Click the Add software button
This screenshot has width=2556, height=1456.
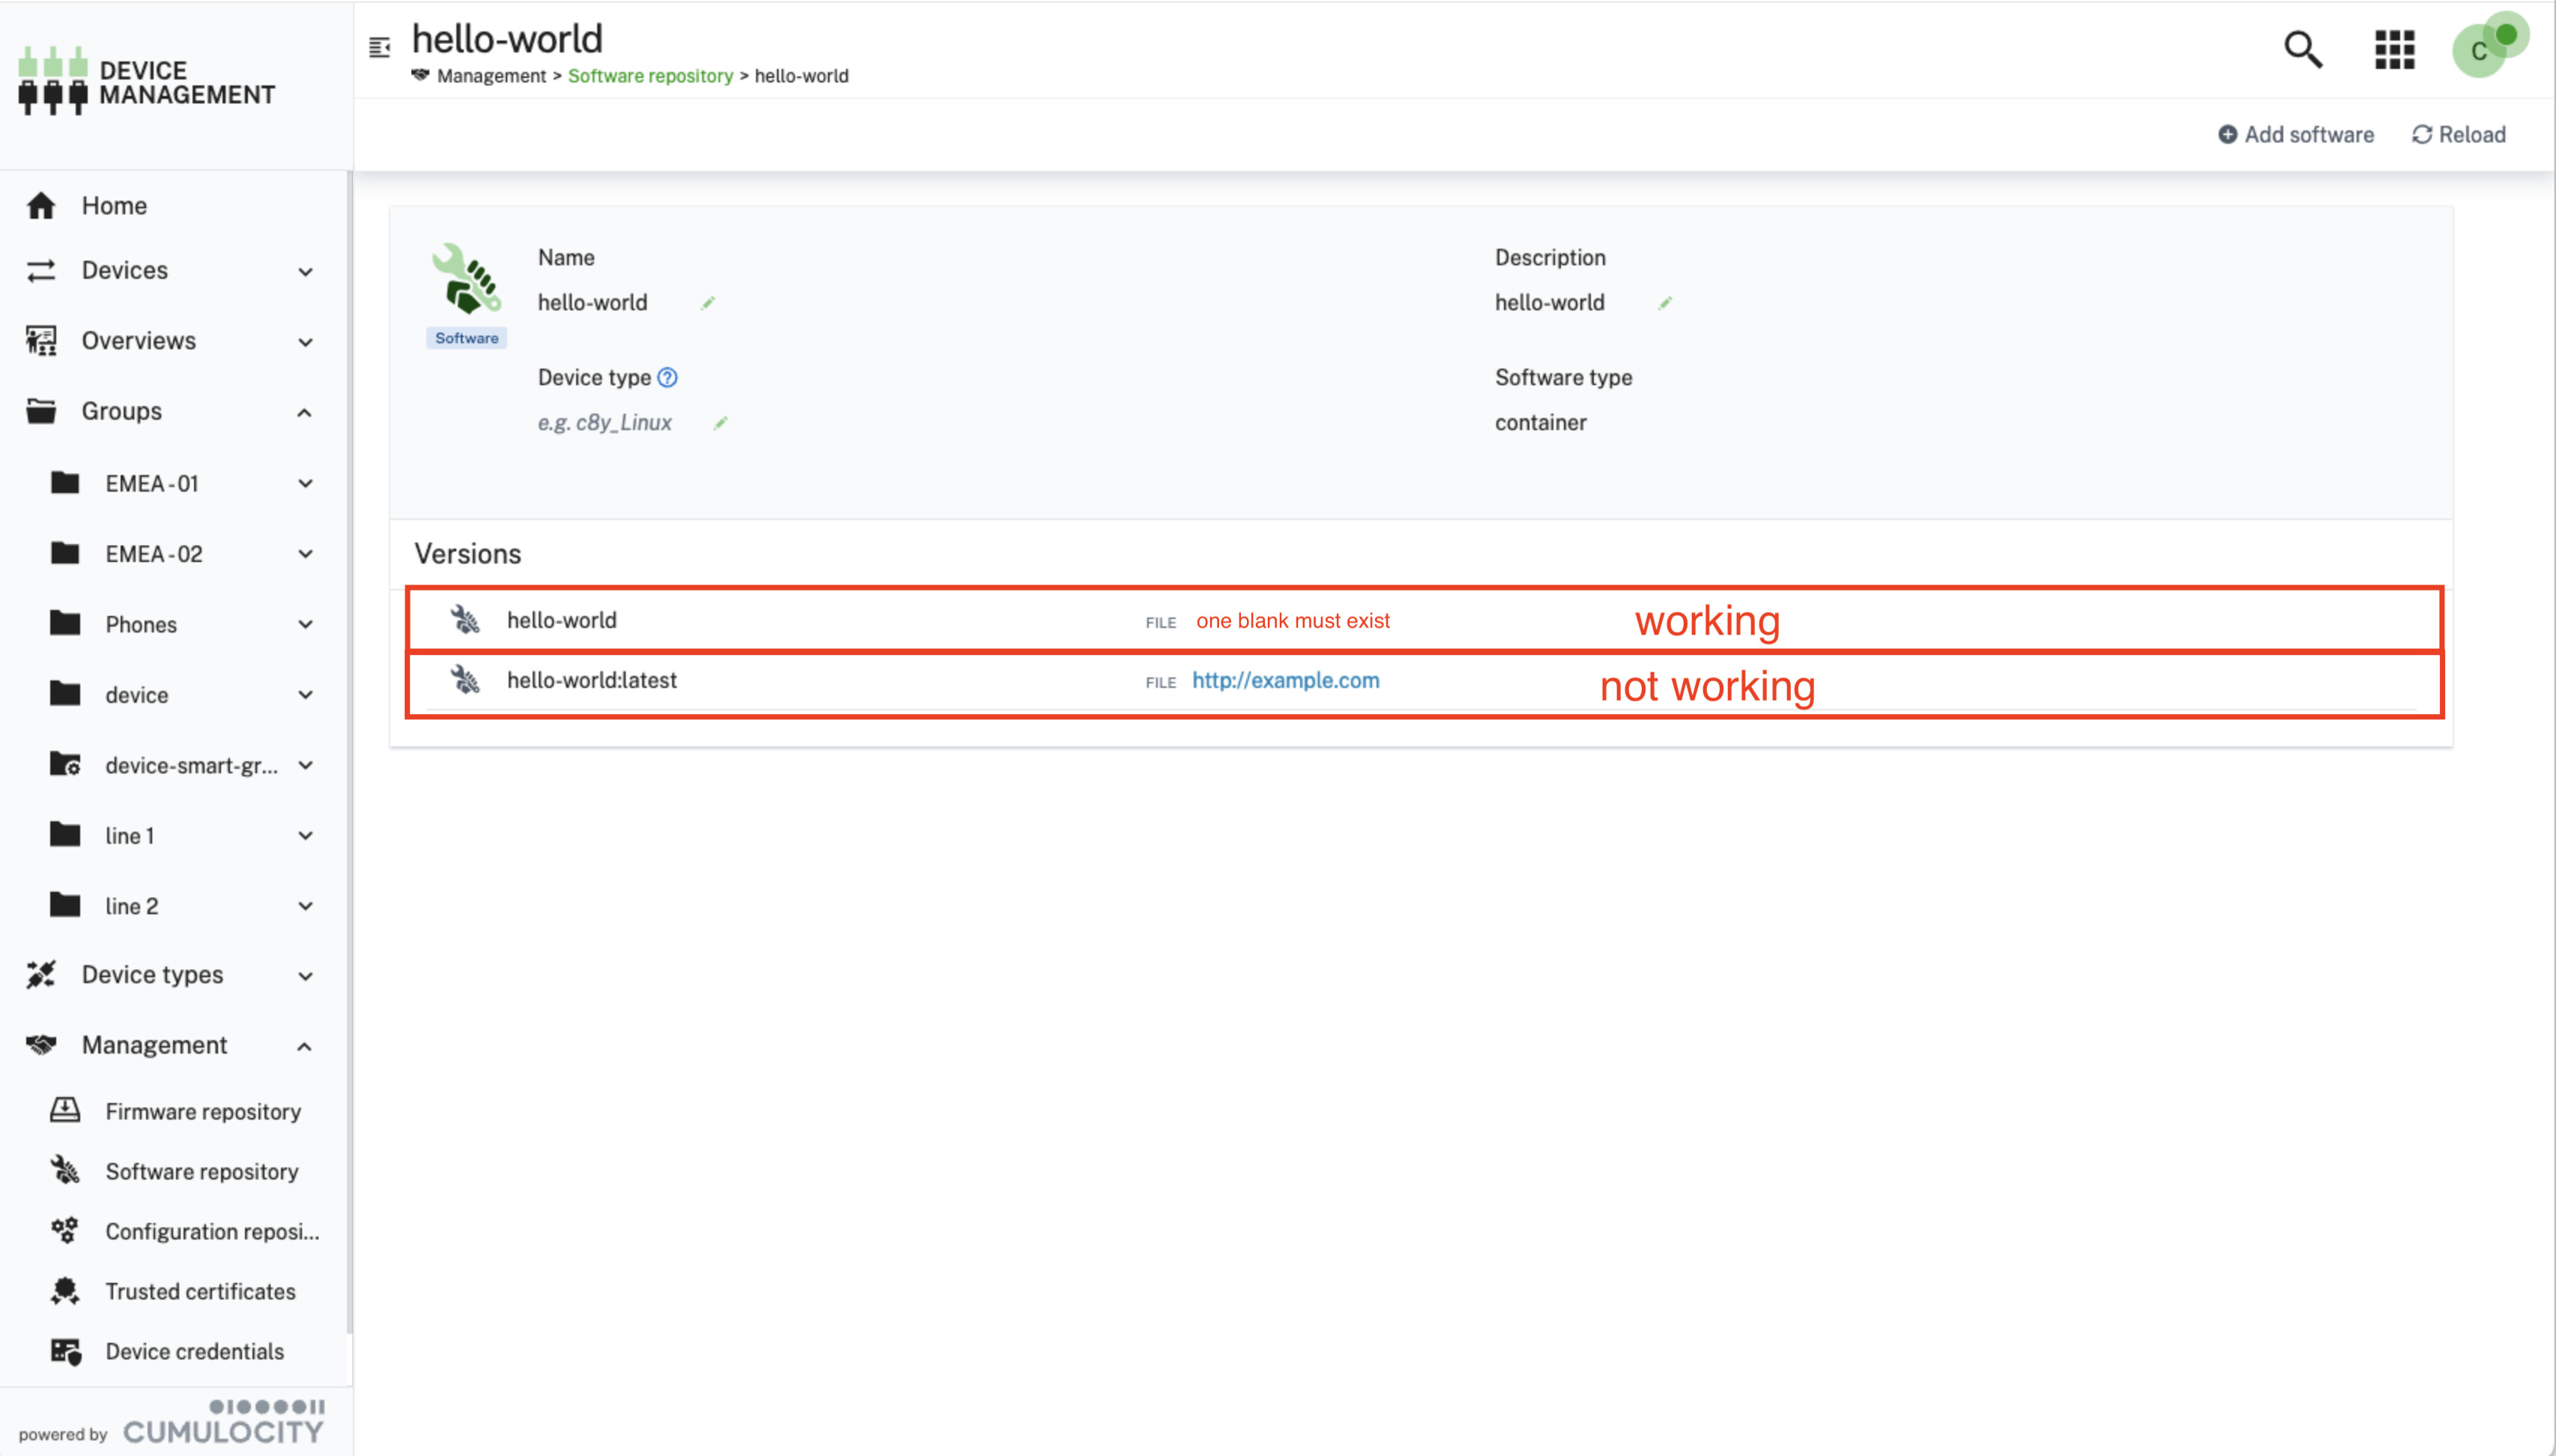click(2296, 134)
